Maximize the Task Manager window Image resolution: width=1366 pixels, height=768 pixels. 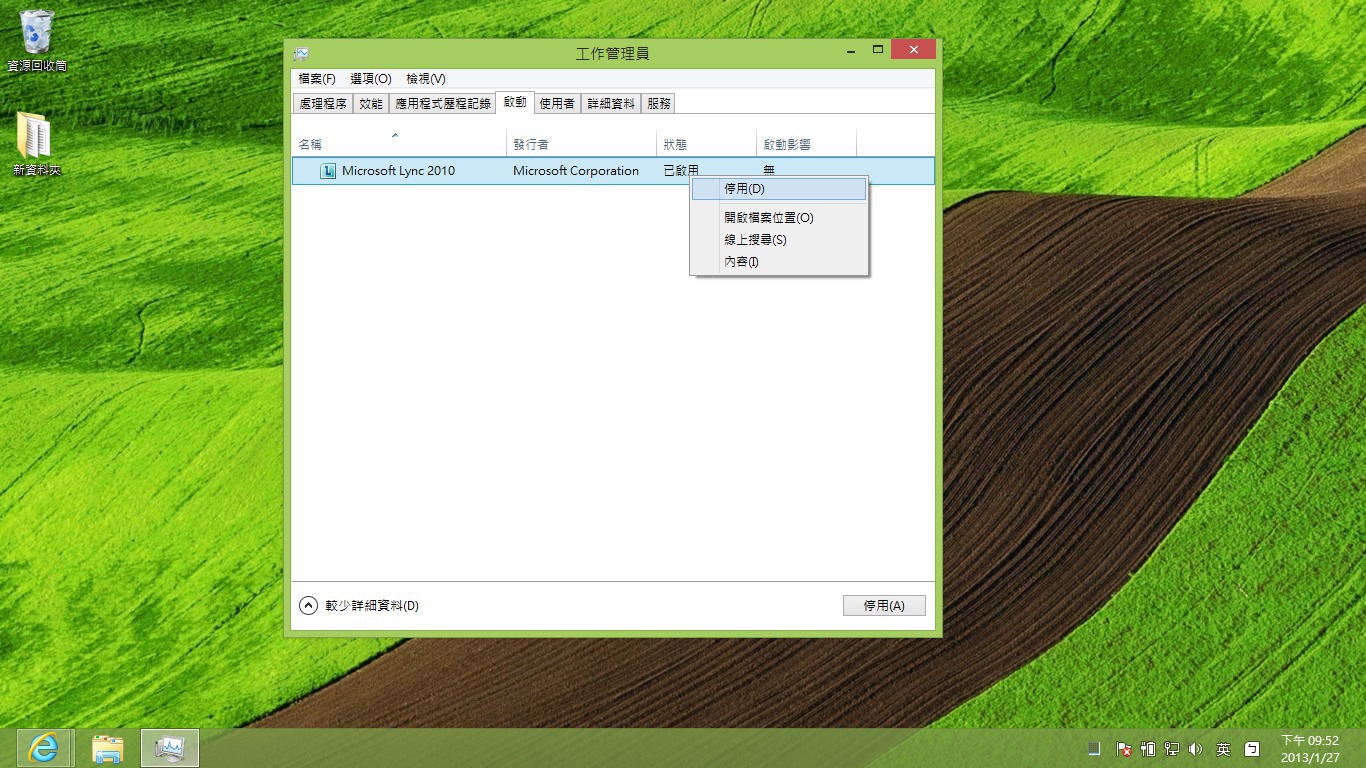pos(878,50)
